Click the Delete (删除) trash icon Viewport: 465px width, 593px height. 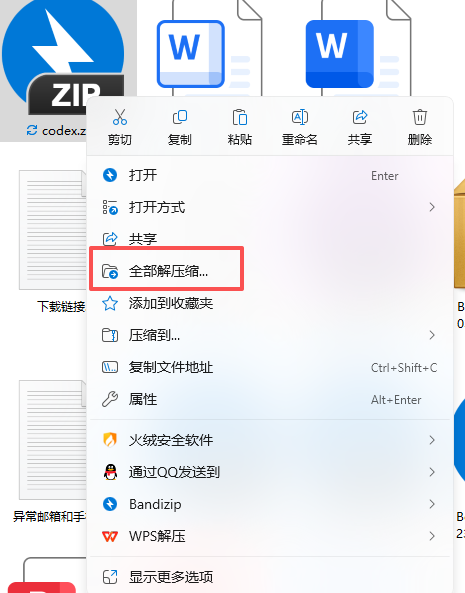420,117
